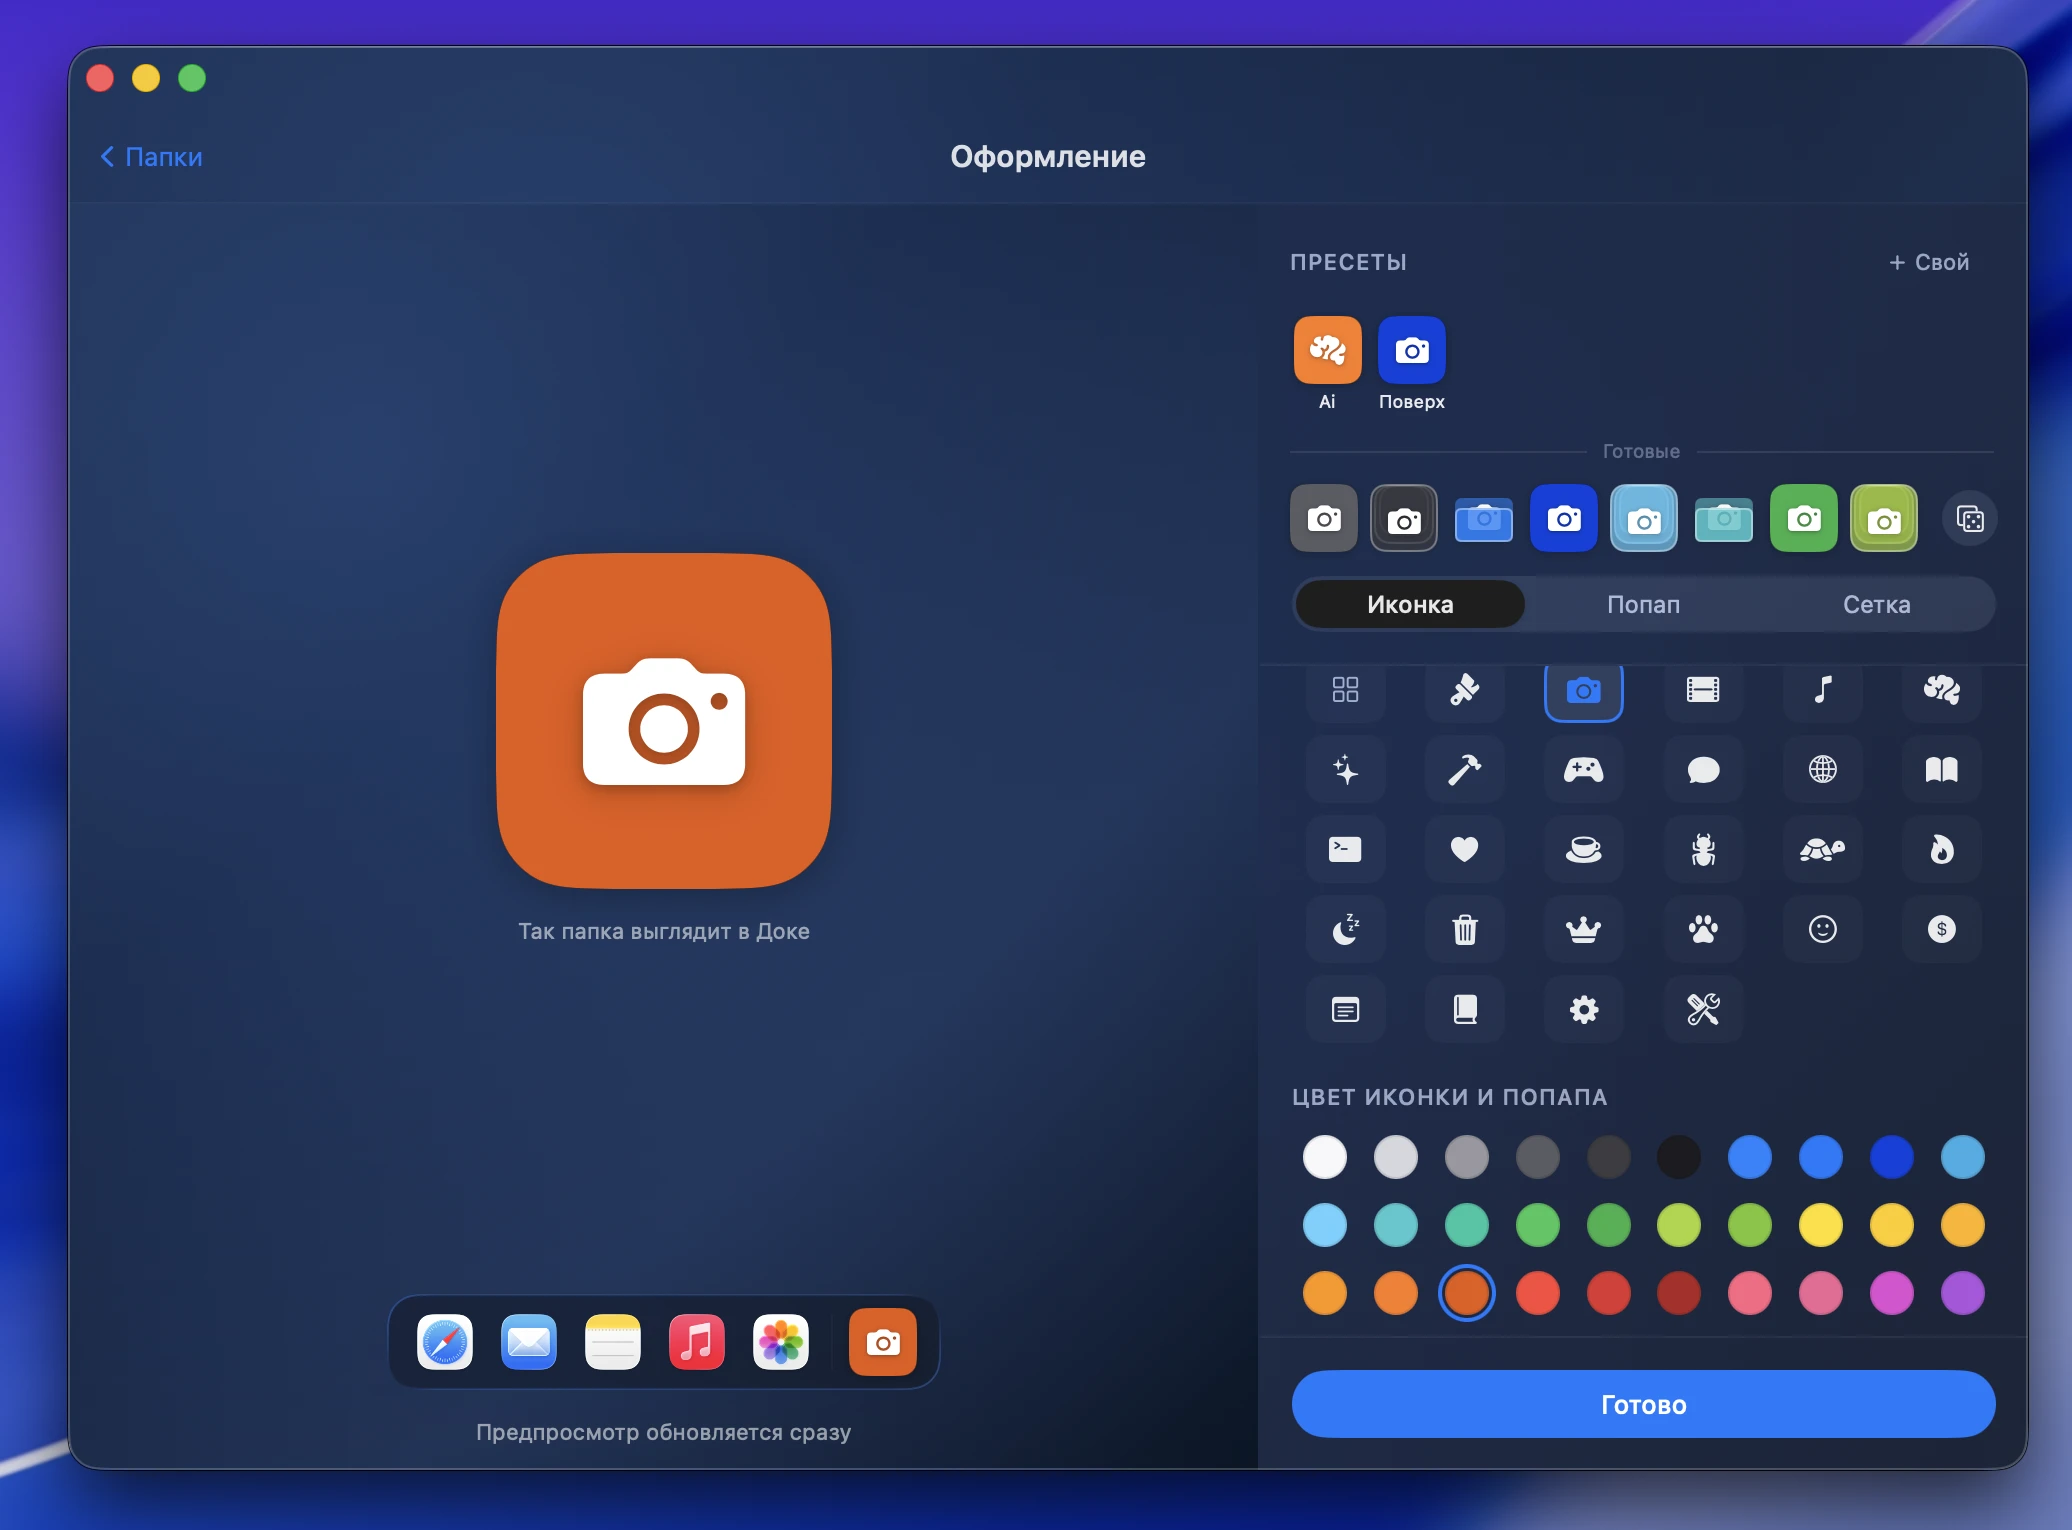Pick the dark maroon red swatch

[x=1679, y=1293]
